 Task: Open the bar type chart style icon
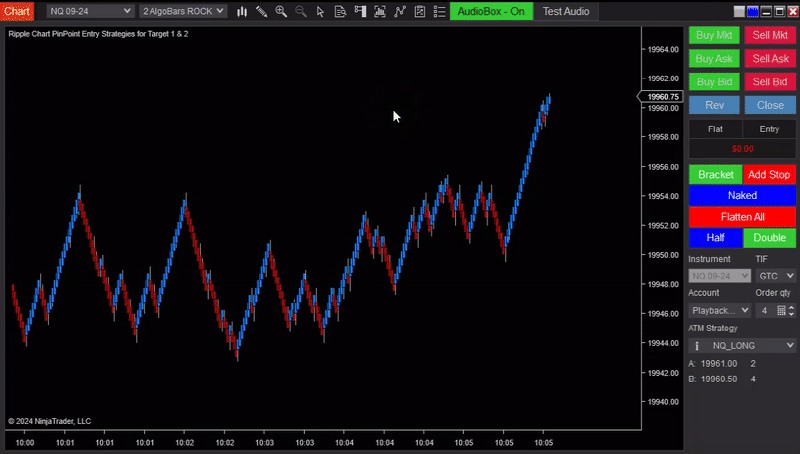pyautogui.click(x=242, y=11)
